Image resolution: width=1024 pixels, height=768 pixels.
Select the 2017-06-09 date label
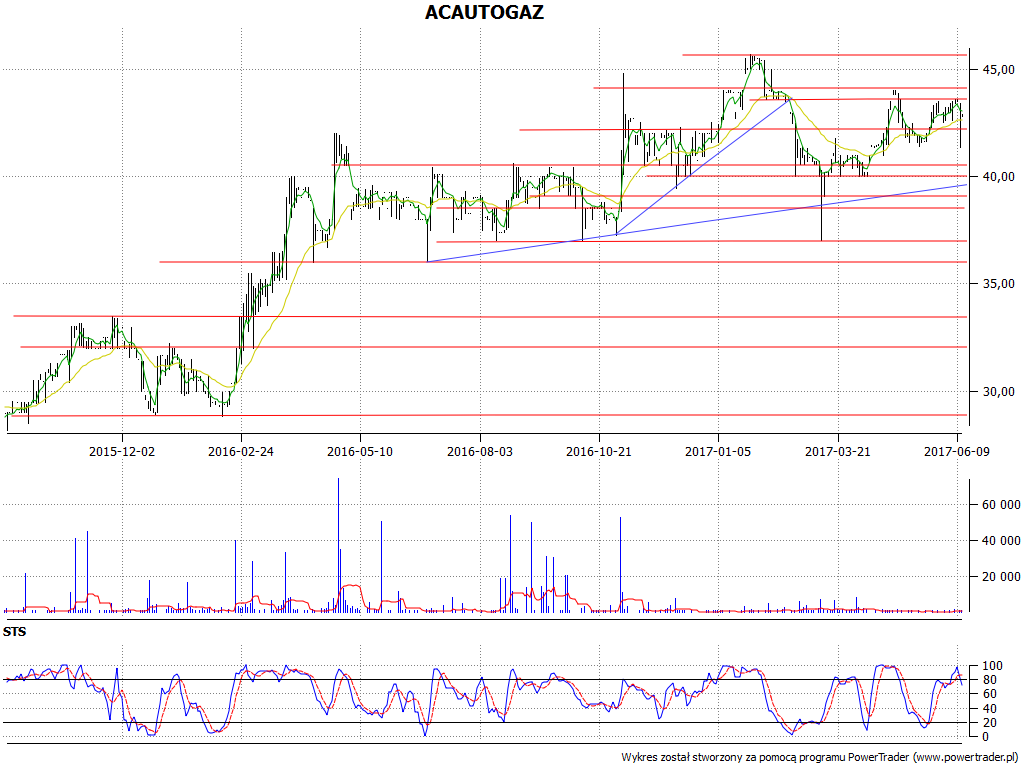point(957,451)
